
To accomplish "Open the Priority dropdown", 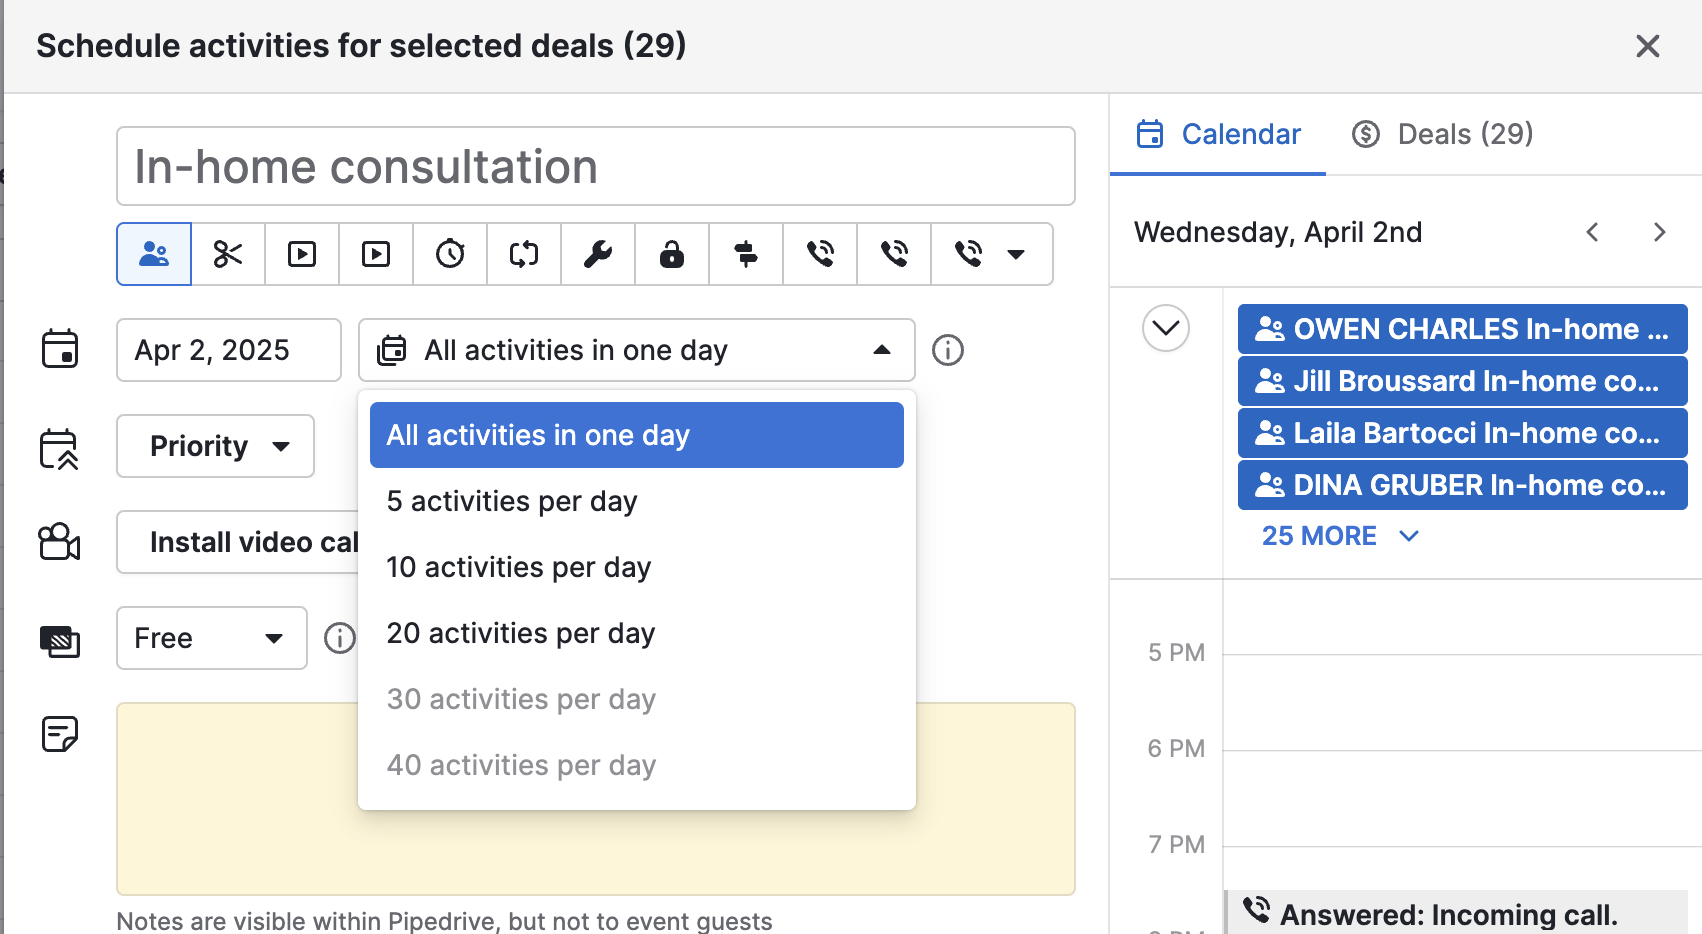I will coord(216,446).
